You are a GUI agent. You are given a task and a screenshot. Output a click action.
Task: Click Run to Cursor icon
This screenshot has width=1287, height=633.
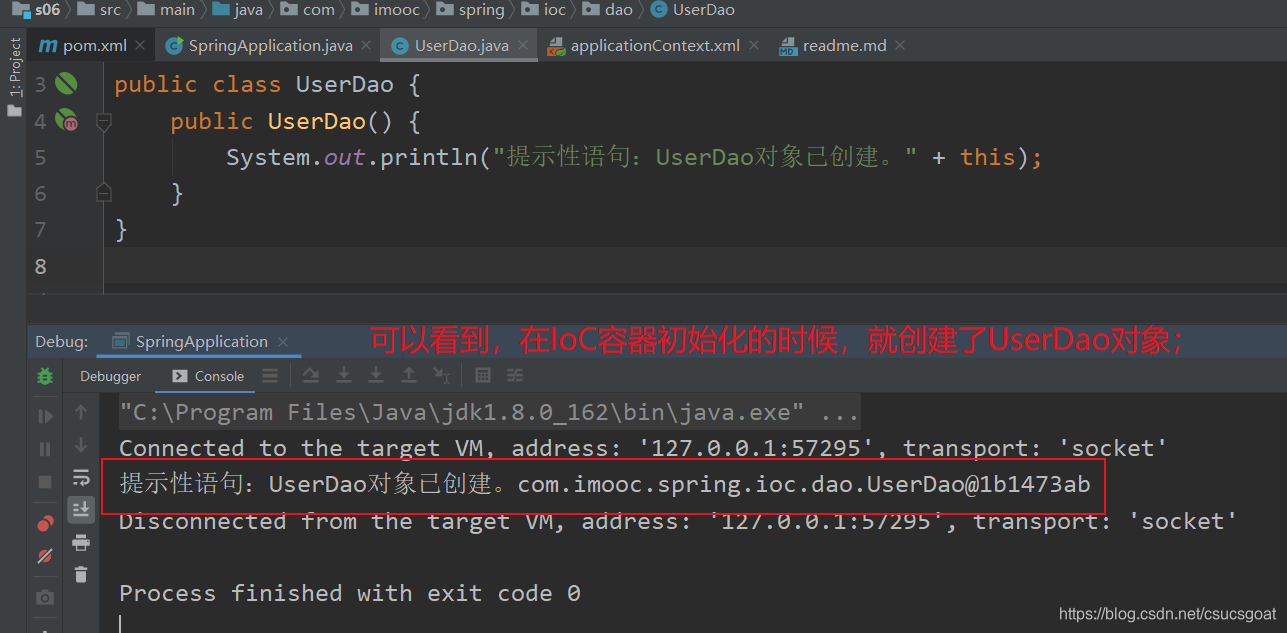click(x=441, y=376)
